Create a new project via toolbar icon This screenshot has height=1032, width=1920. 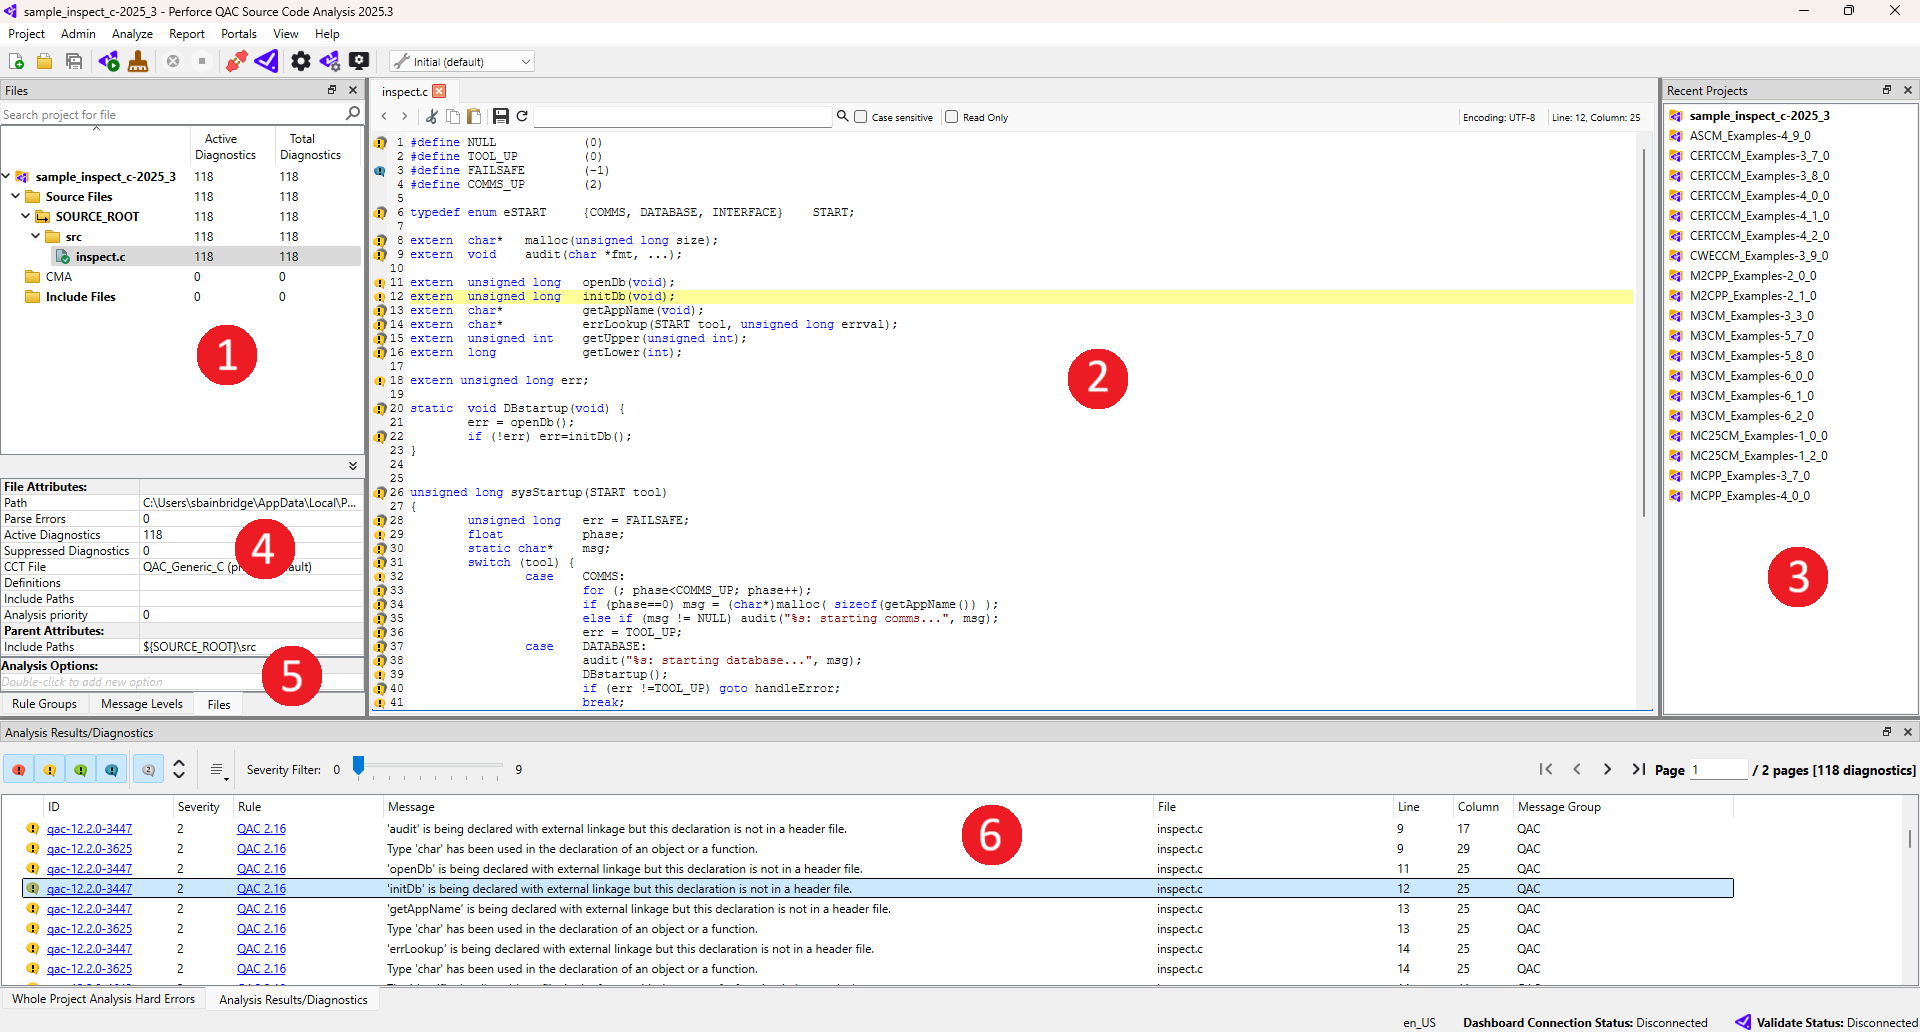pos(16,60)
